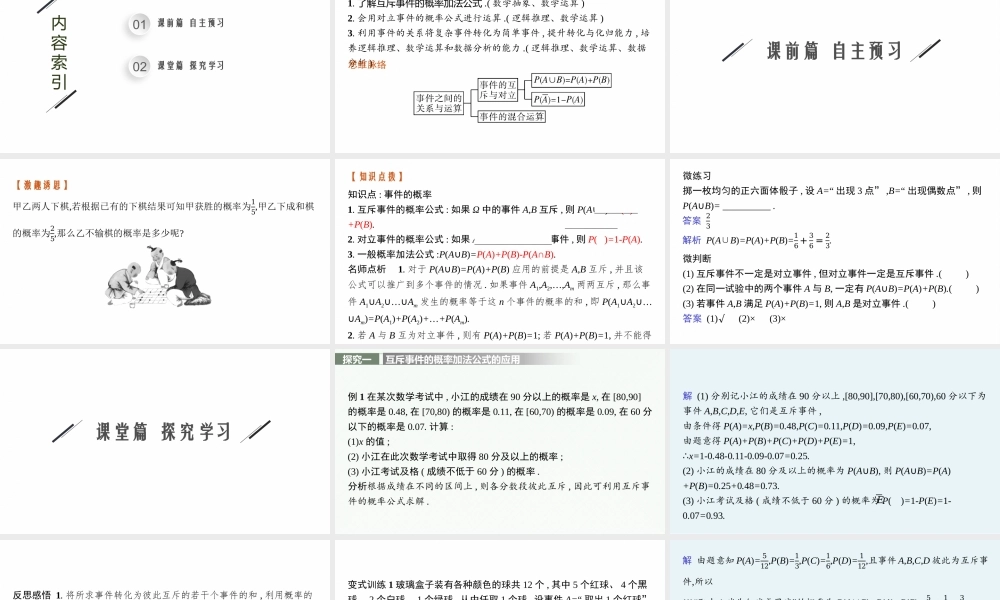Viewport: 1000px width, 600px height.
Task: Select the 01 numbered circle icon
Action: (x=137, y=24)
